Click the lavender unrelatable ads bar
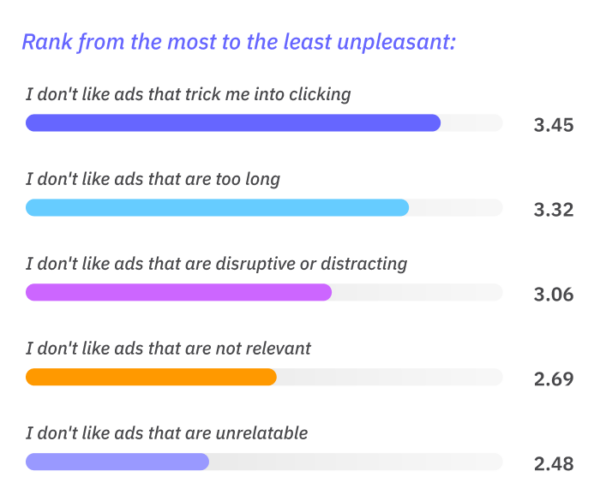The width and height of the screenshot is (600, 501). (117, 462)
